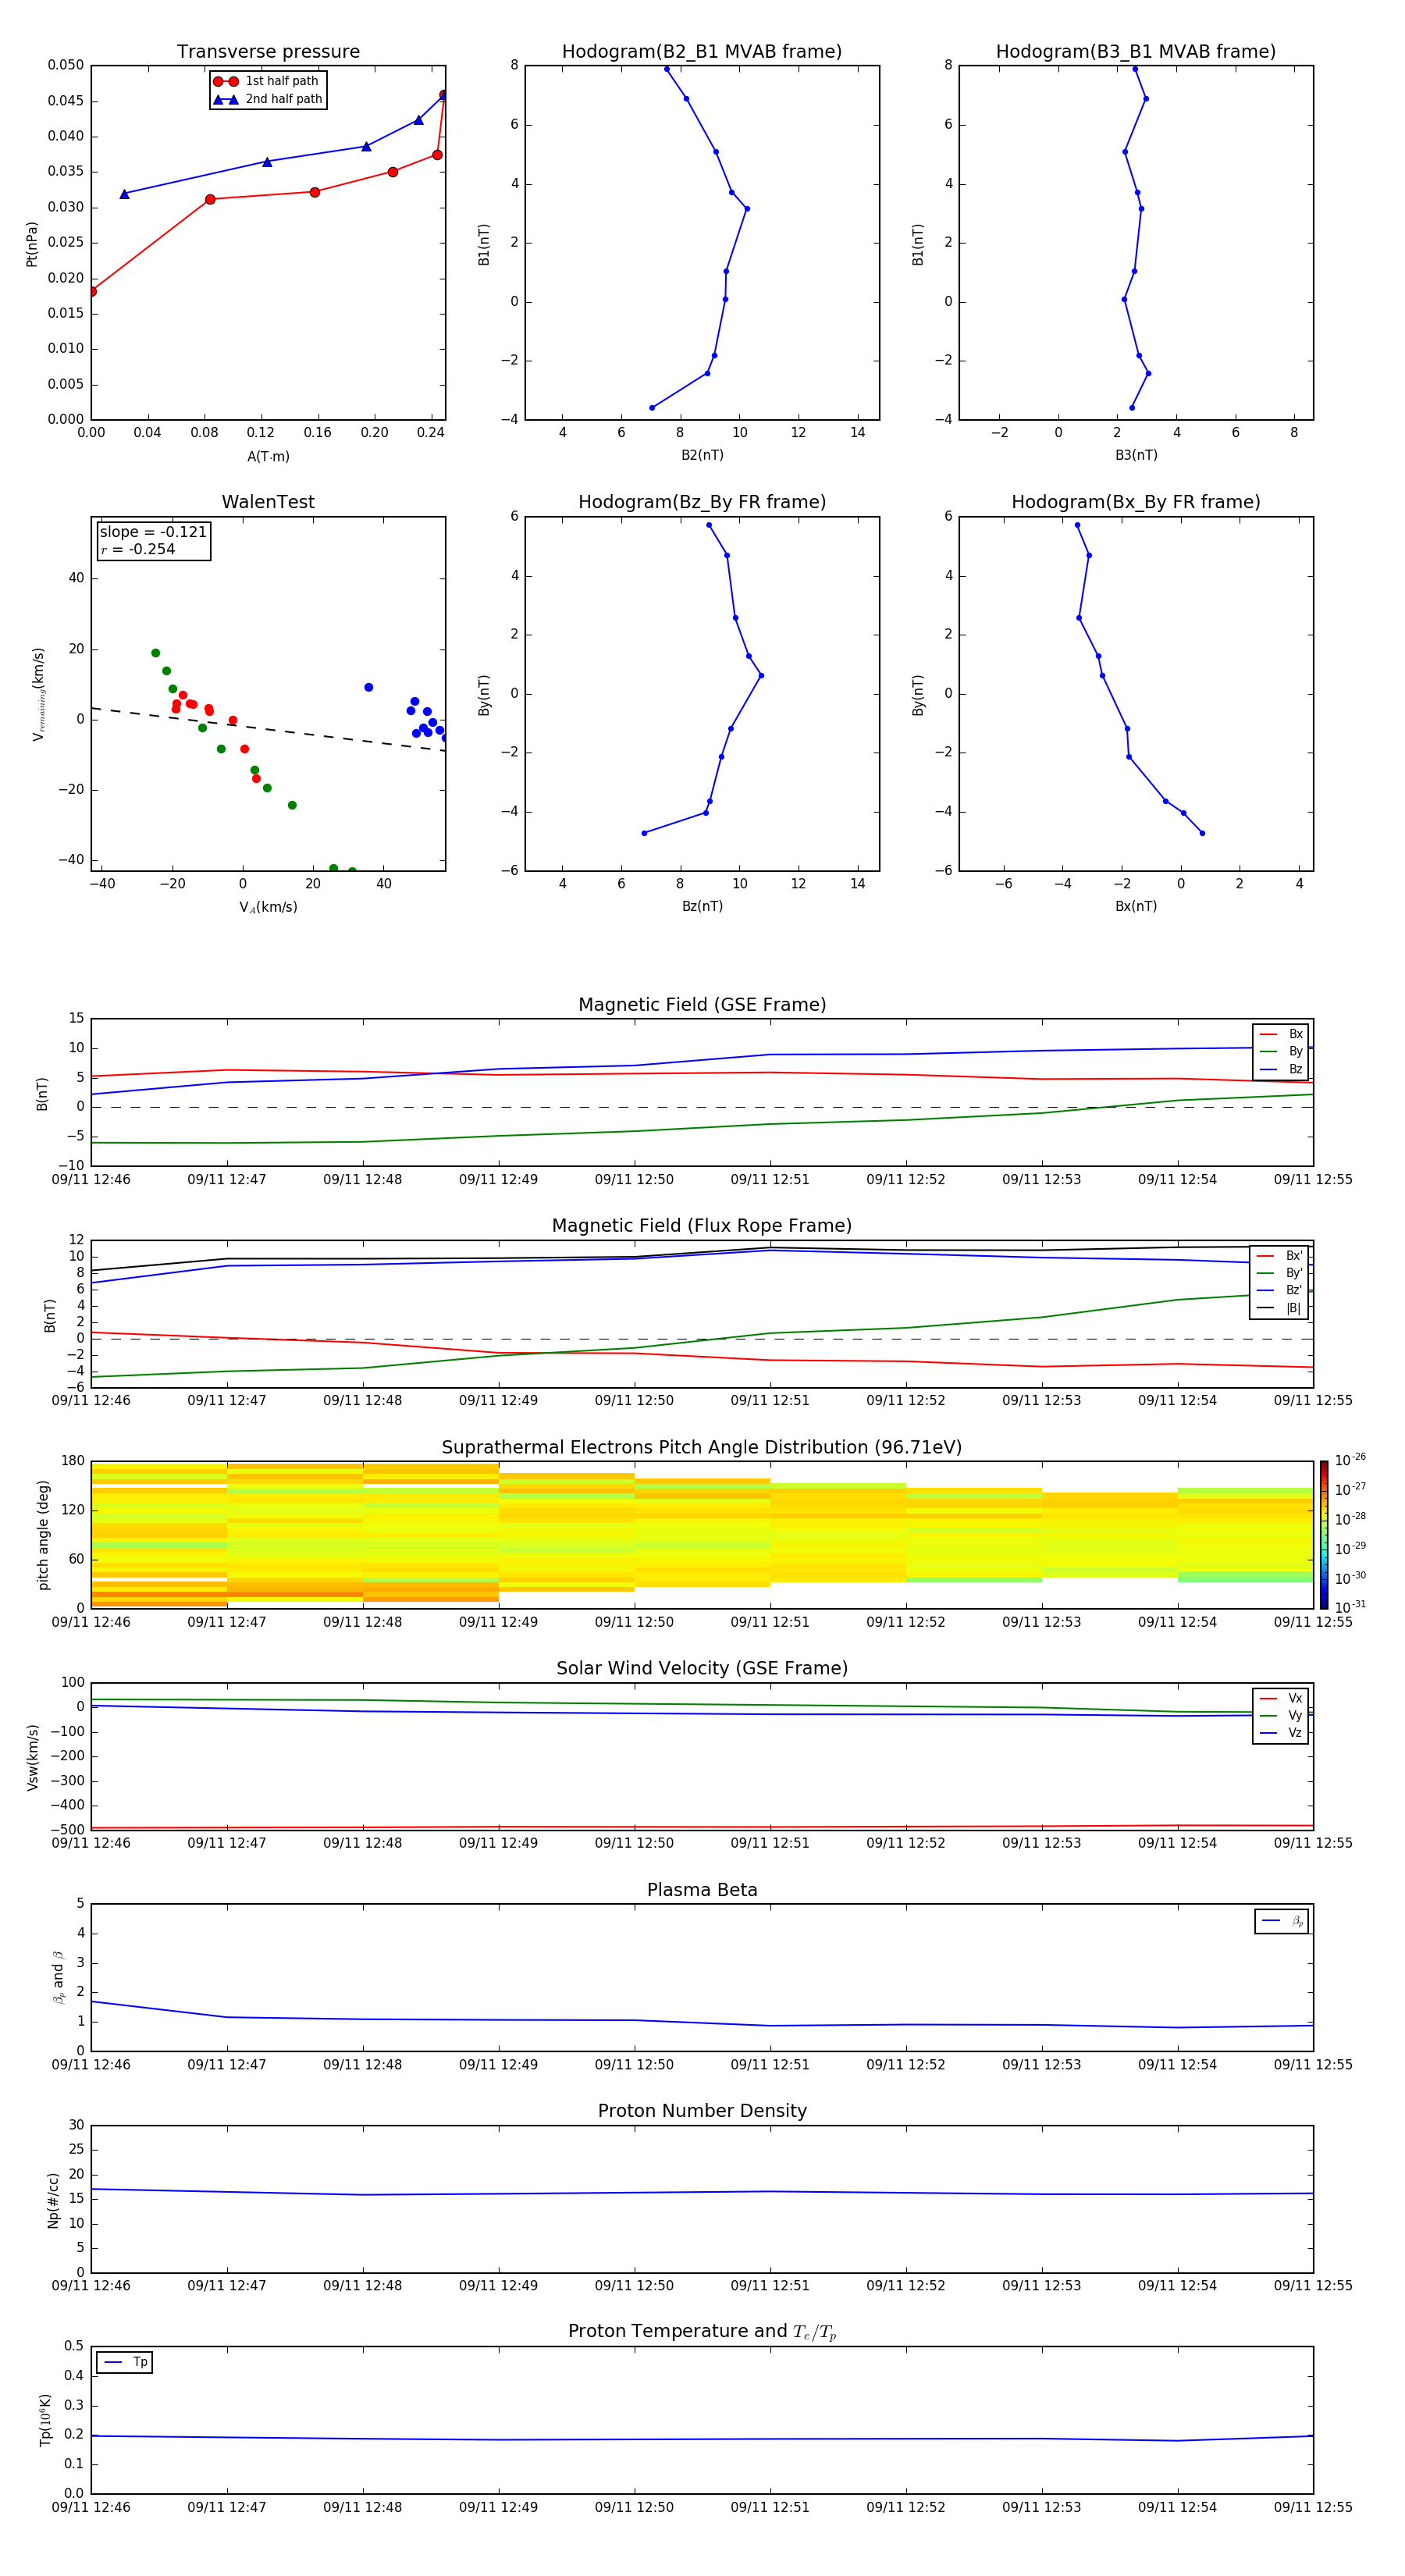Click the "0.24" tick on Transverse pressure
Viewport: 1405px width, 2576px height.
tap(431, 433)
